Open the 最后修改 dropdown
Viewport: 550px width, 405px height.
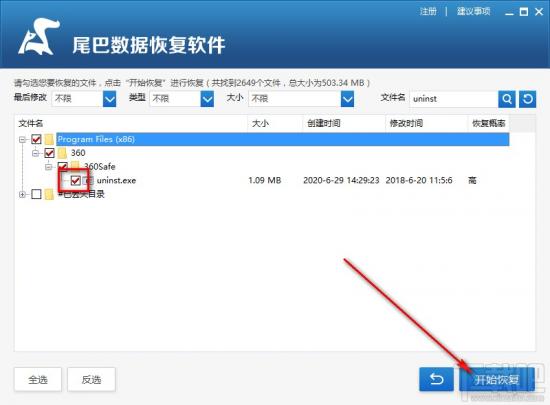click(109, 99)
